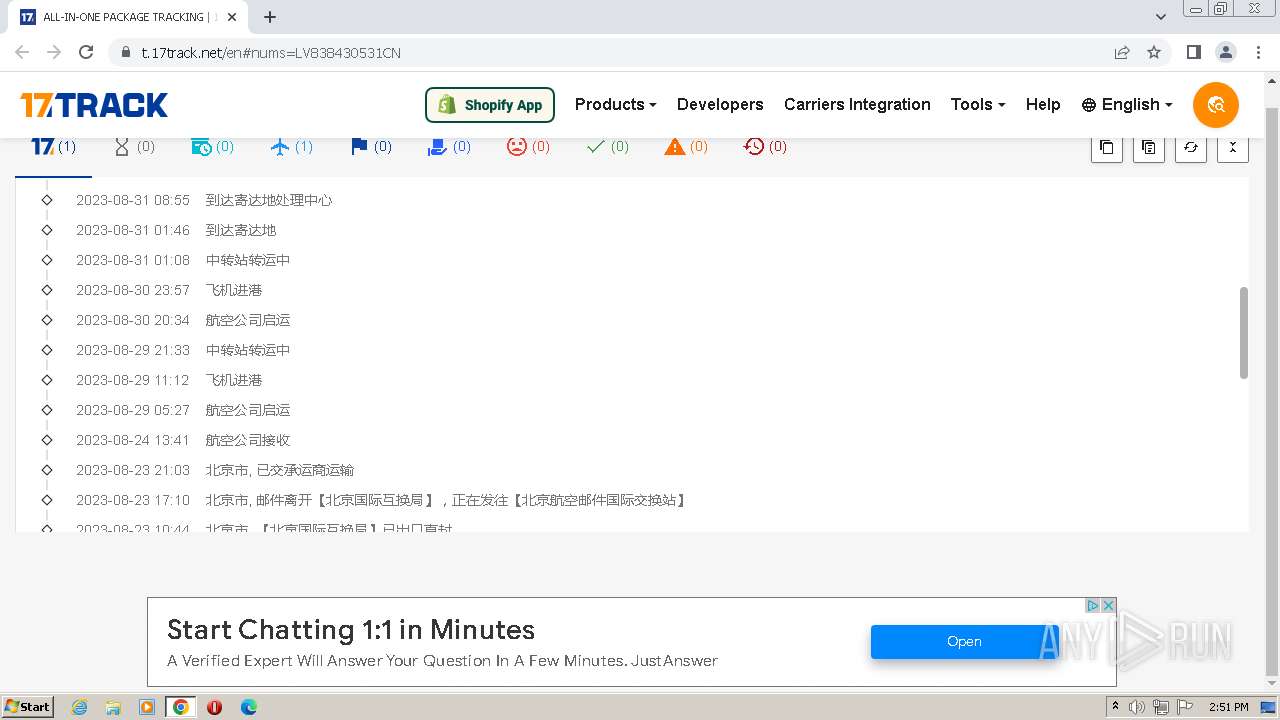Open the 17TRACK home logo

[x=94, y=105]
